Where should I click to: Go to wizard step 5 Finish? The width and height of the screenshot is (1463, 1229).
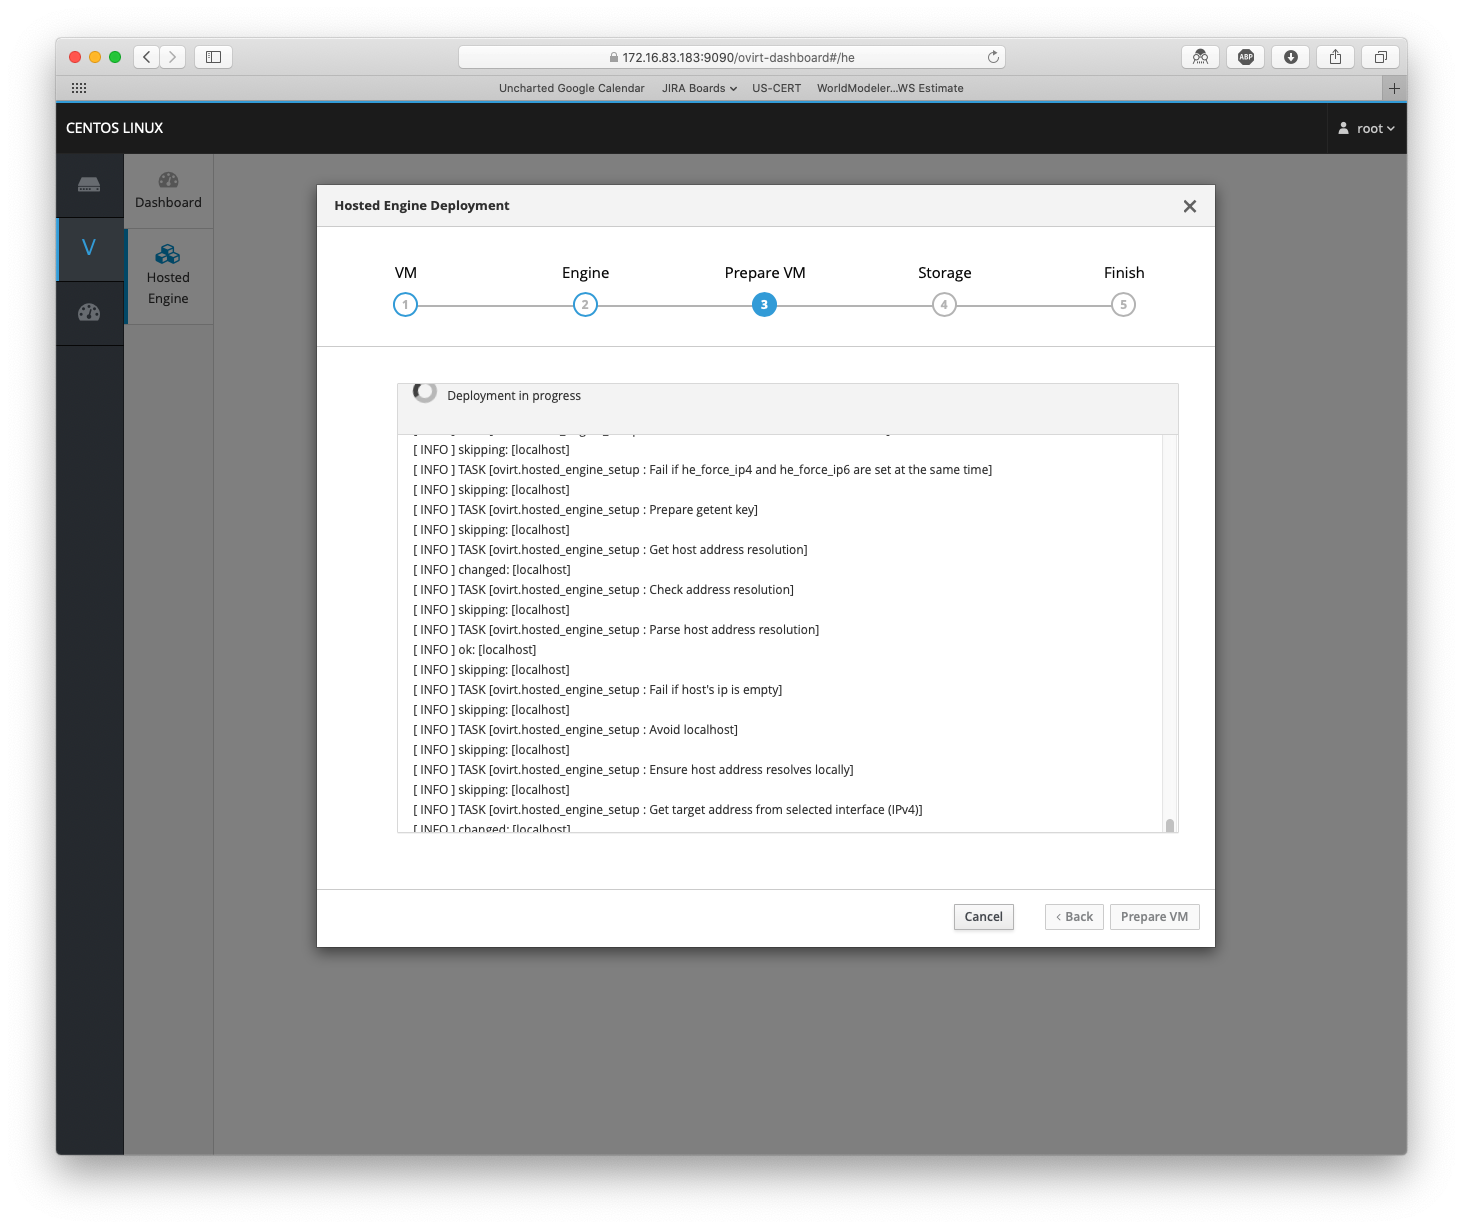[1123, 304]
